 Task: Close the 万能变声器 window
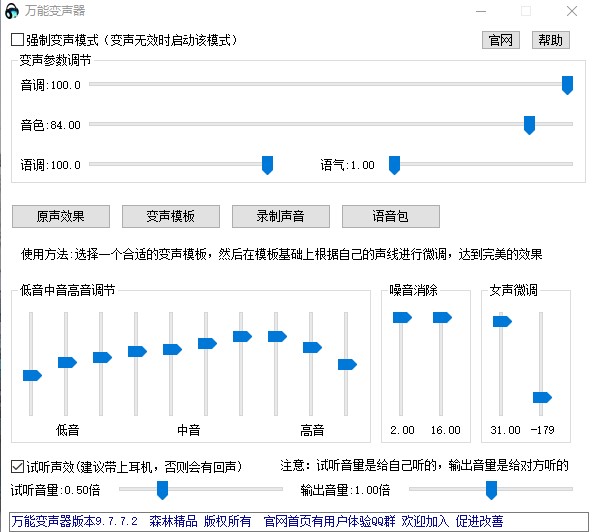click(x=572, y=11)
